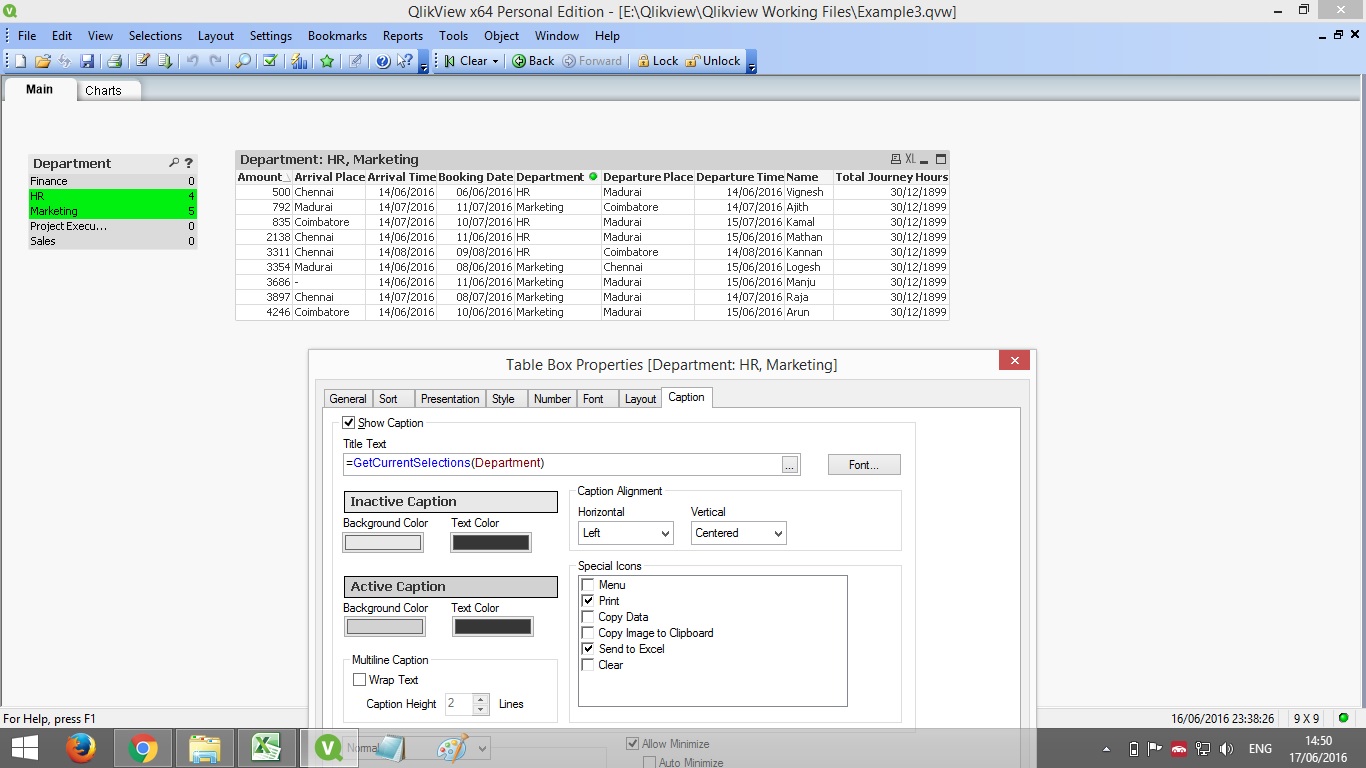This screenshot has width=1366, height=768.
Task: Click the Active Caption background color swatch
Action: tap(384, 627)
